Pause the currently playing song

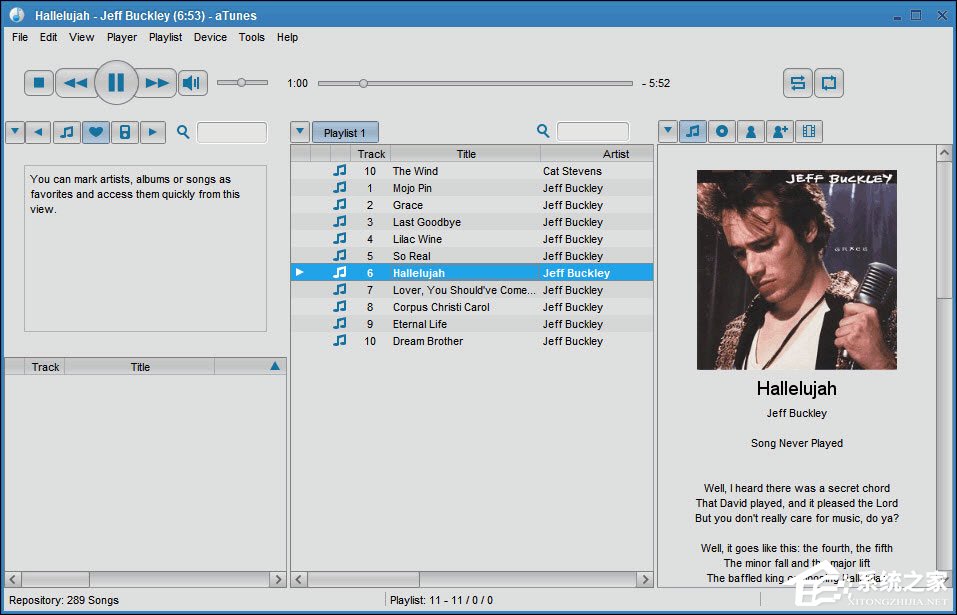click(x=116, y=83)
